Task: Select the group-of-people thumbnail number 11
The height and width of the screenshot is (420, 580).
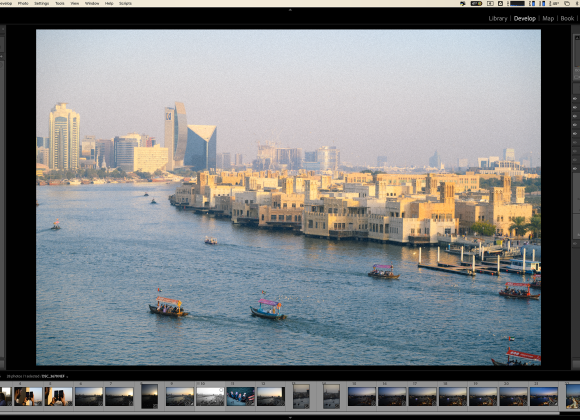Action: [x=240, y=396]
